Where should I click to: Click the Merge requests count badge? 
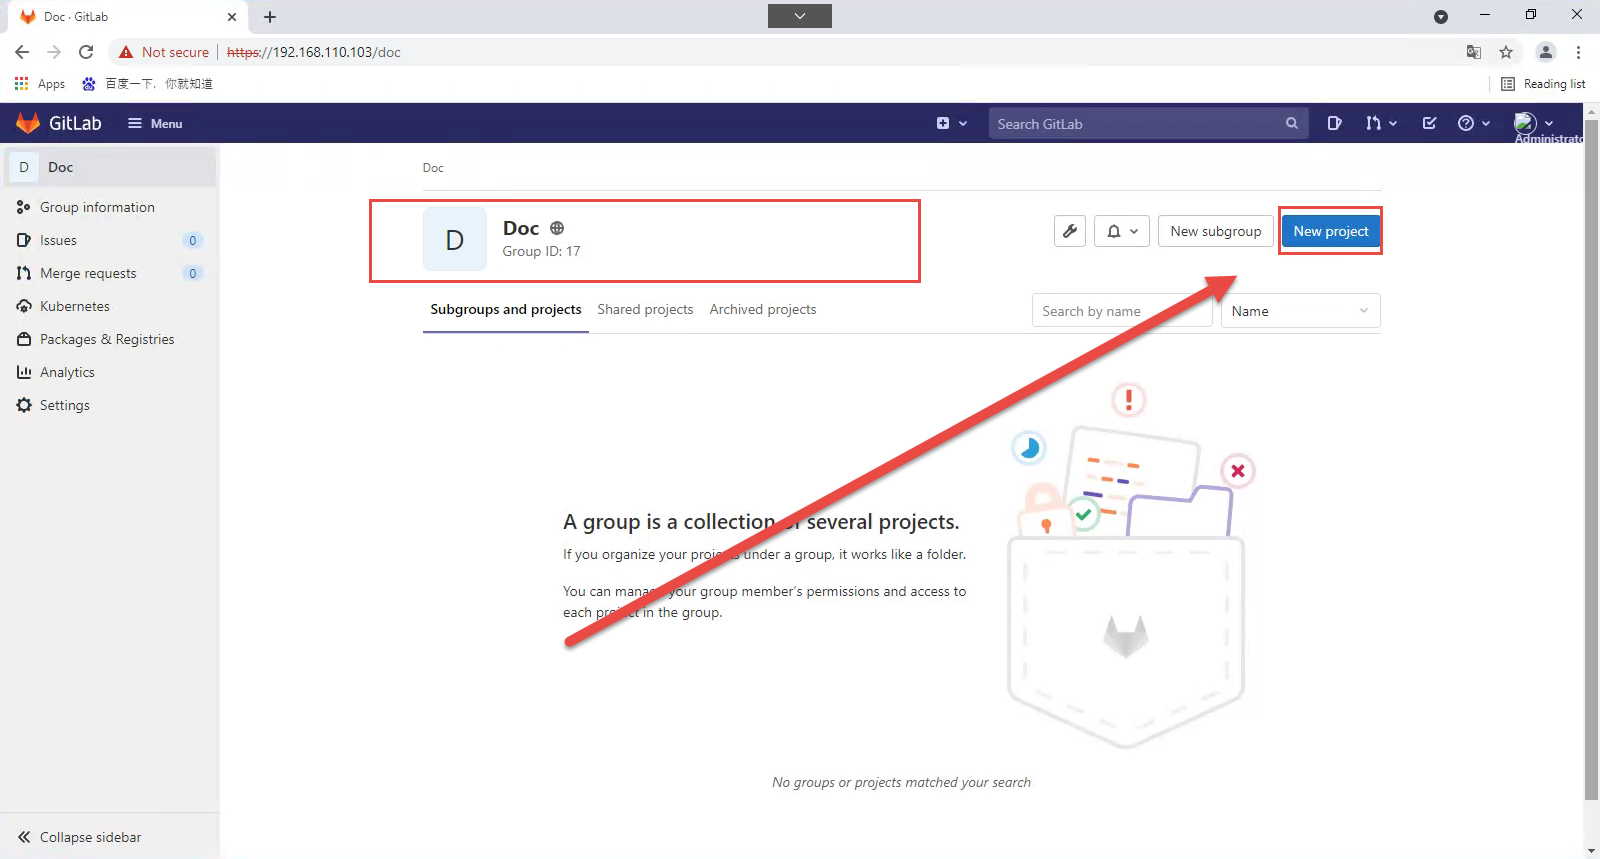(193, 273)
